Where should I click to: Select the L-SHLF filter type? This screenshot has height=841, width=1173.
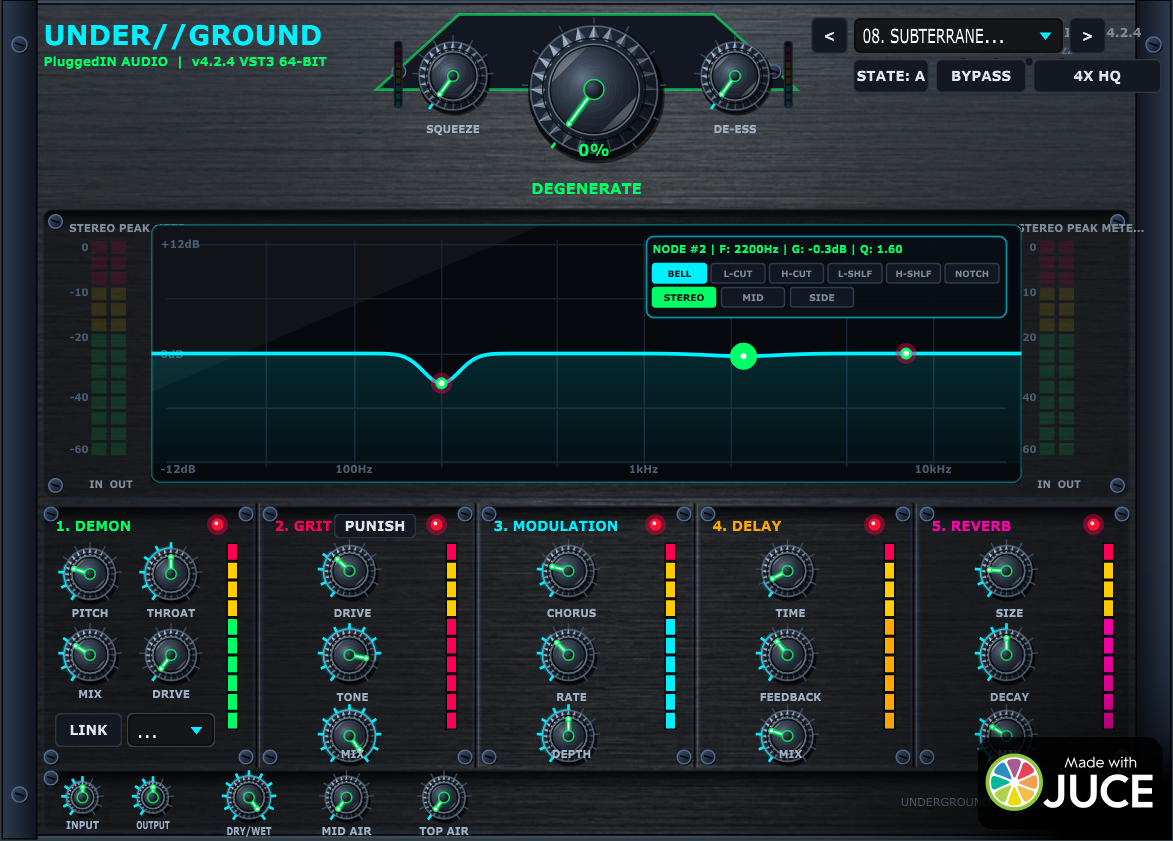tap(854, 274)
